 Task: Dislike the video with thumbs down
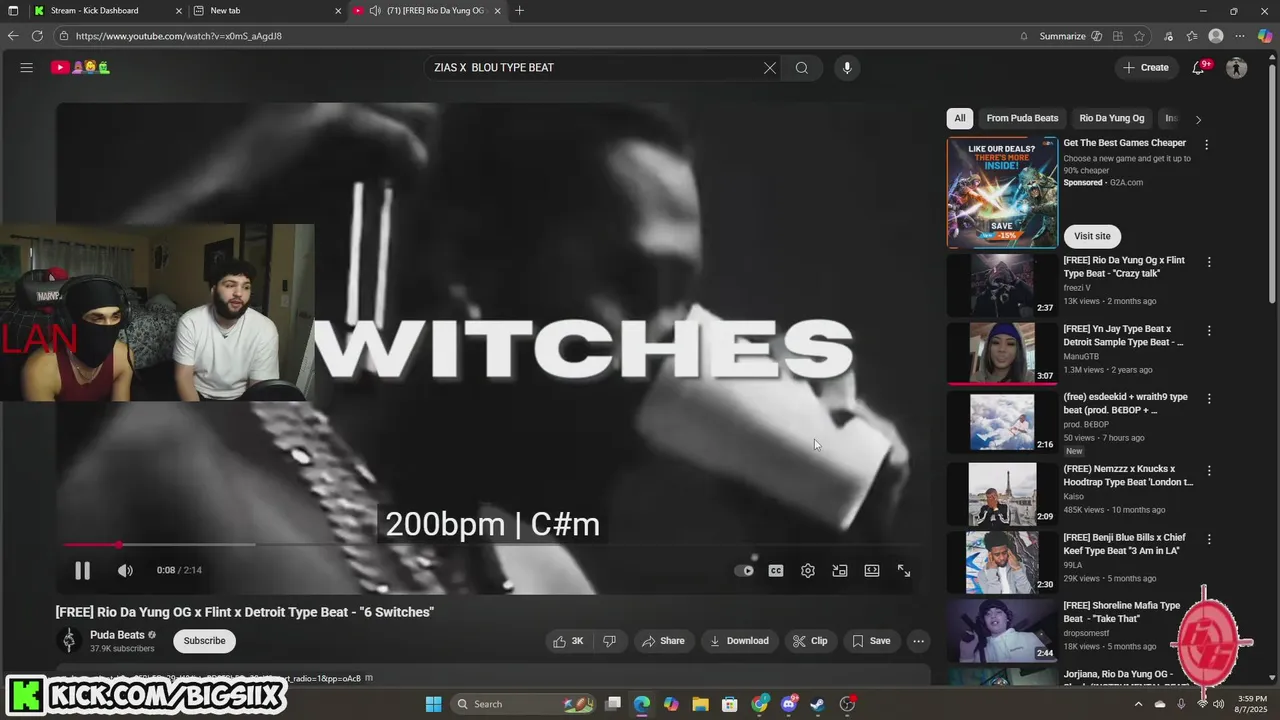(x=609, y=641)
